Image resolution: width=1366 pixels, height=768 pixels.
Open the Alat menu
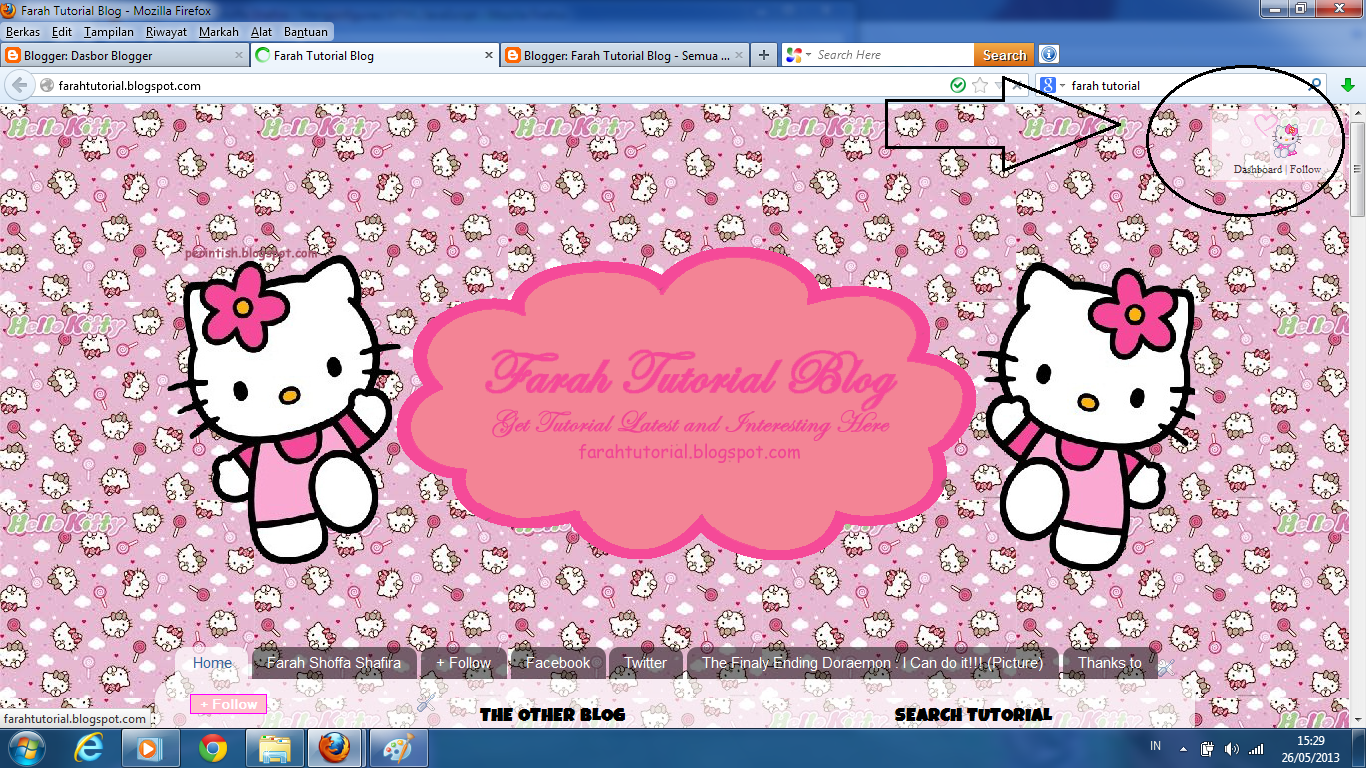(x=262, y=32)
